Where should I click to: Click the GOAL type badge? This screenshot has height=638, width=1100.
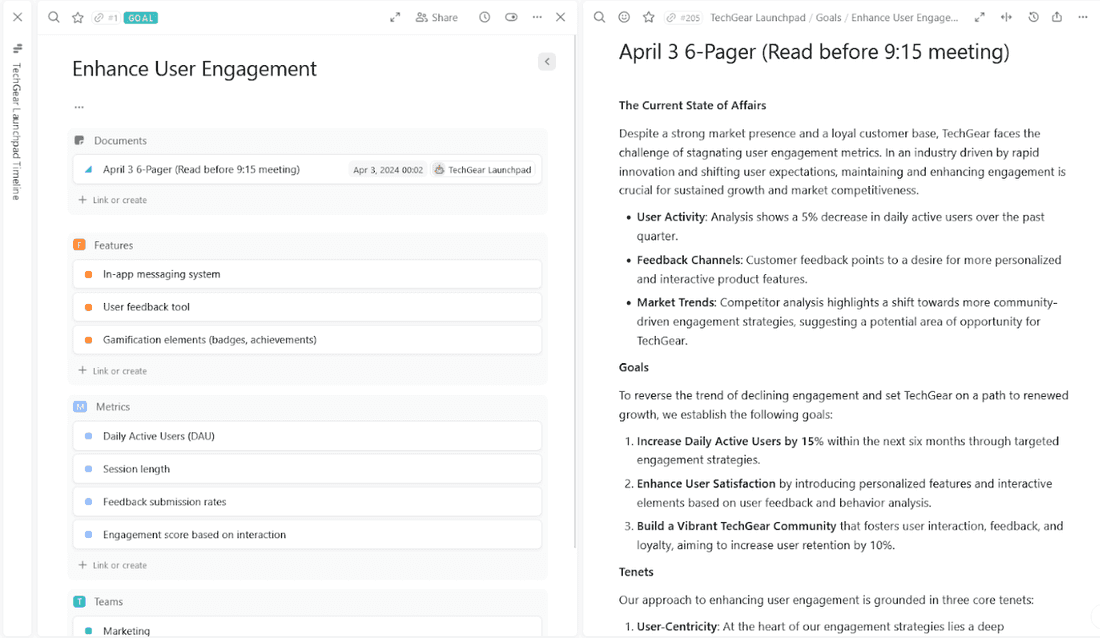[x=141, y=18]
